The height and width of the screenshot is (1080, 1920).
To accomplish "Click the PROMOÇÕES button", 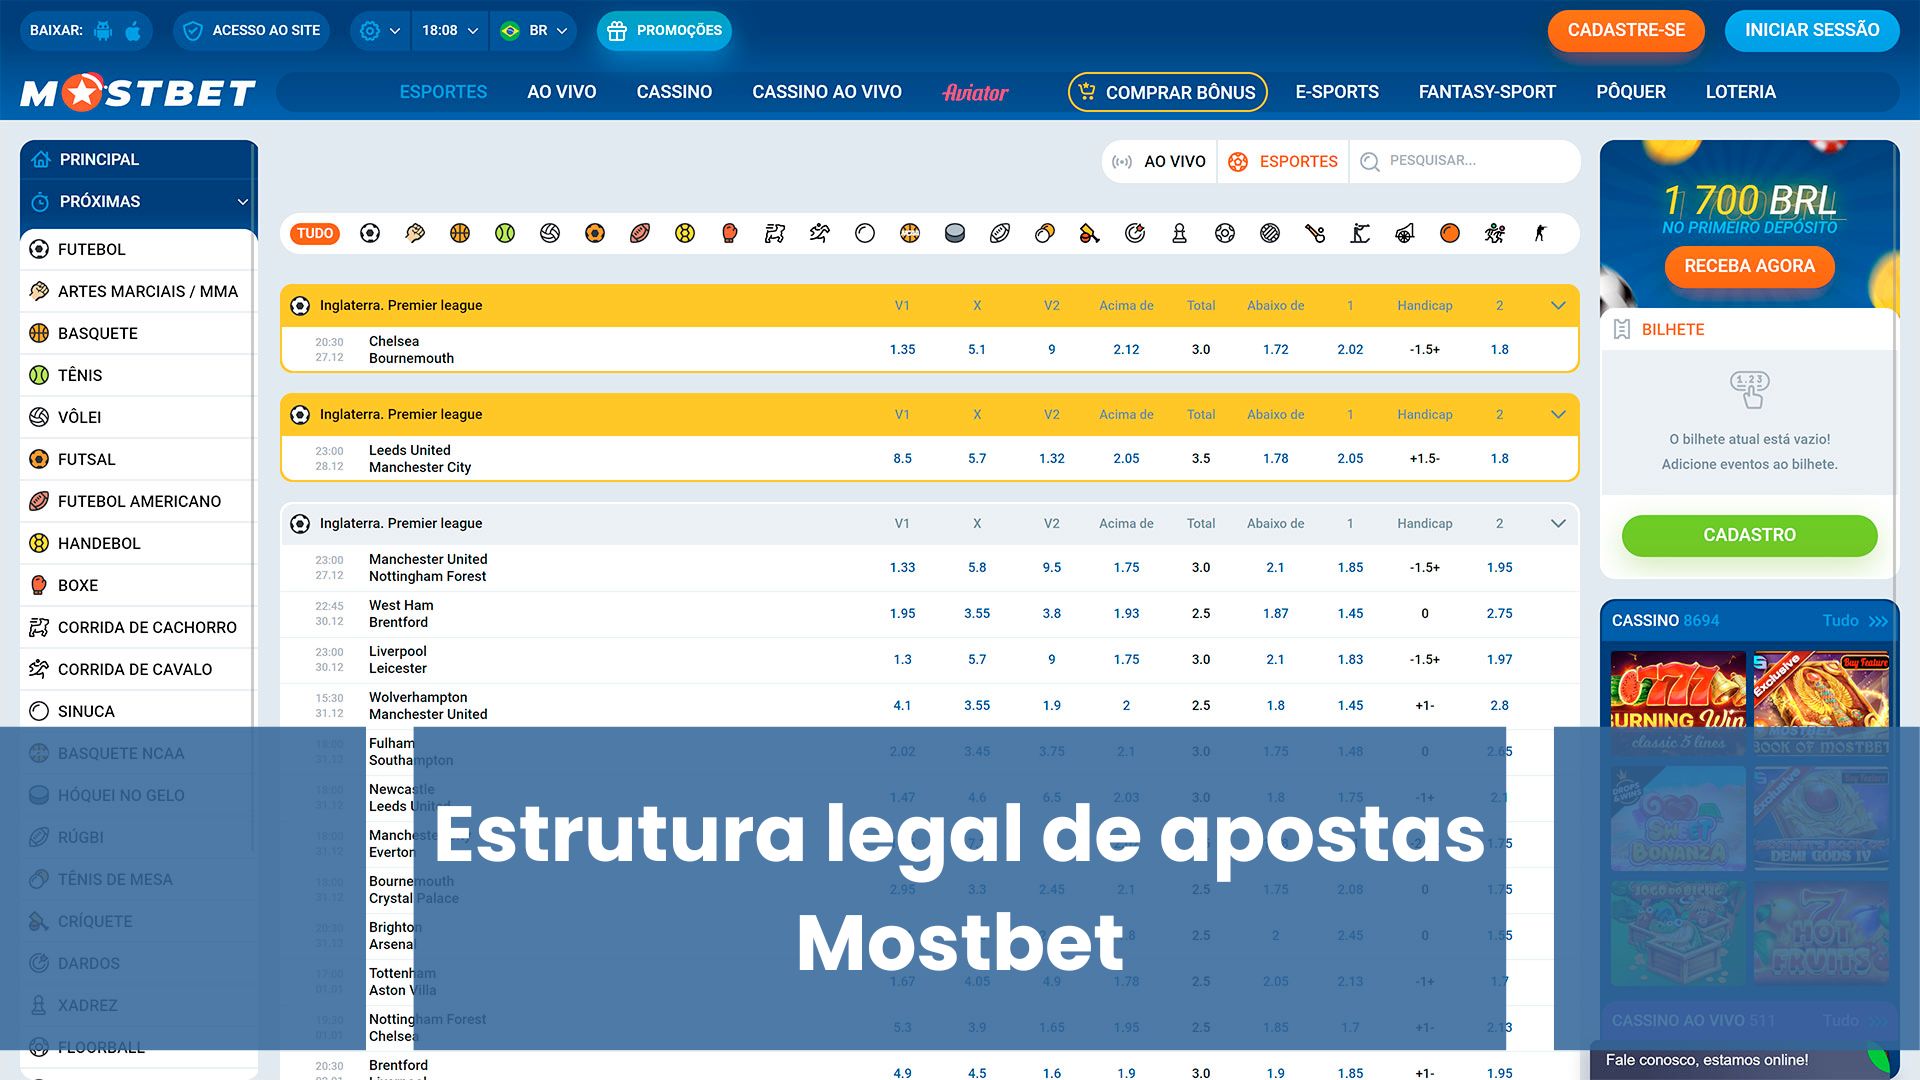I will click(664, 31).
